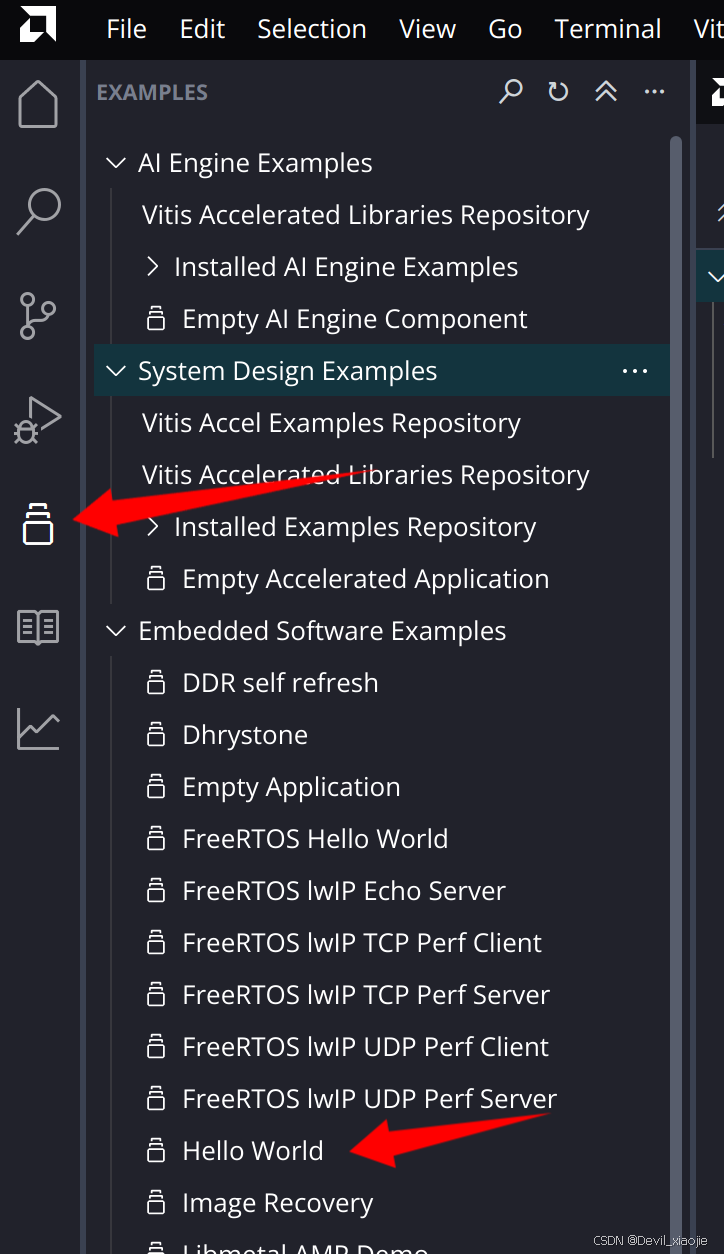Screen dimensions: 724x1254
Task: Collapse all example groups with double-chevron icon
Action: click(606, 92)
